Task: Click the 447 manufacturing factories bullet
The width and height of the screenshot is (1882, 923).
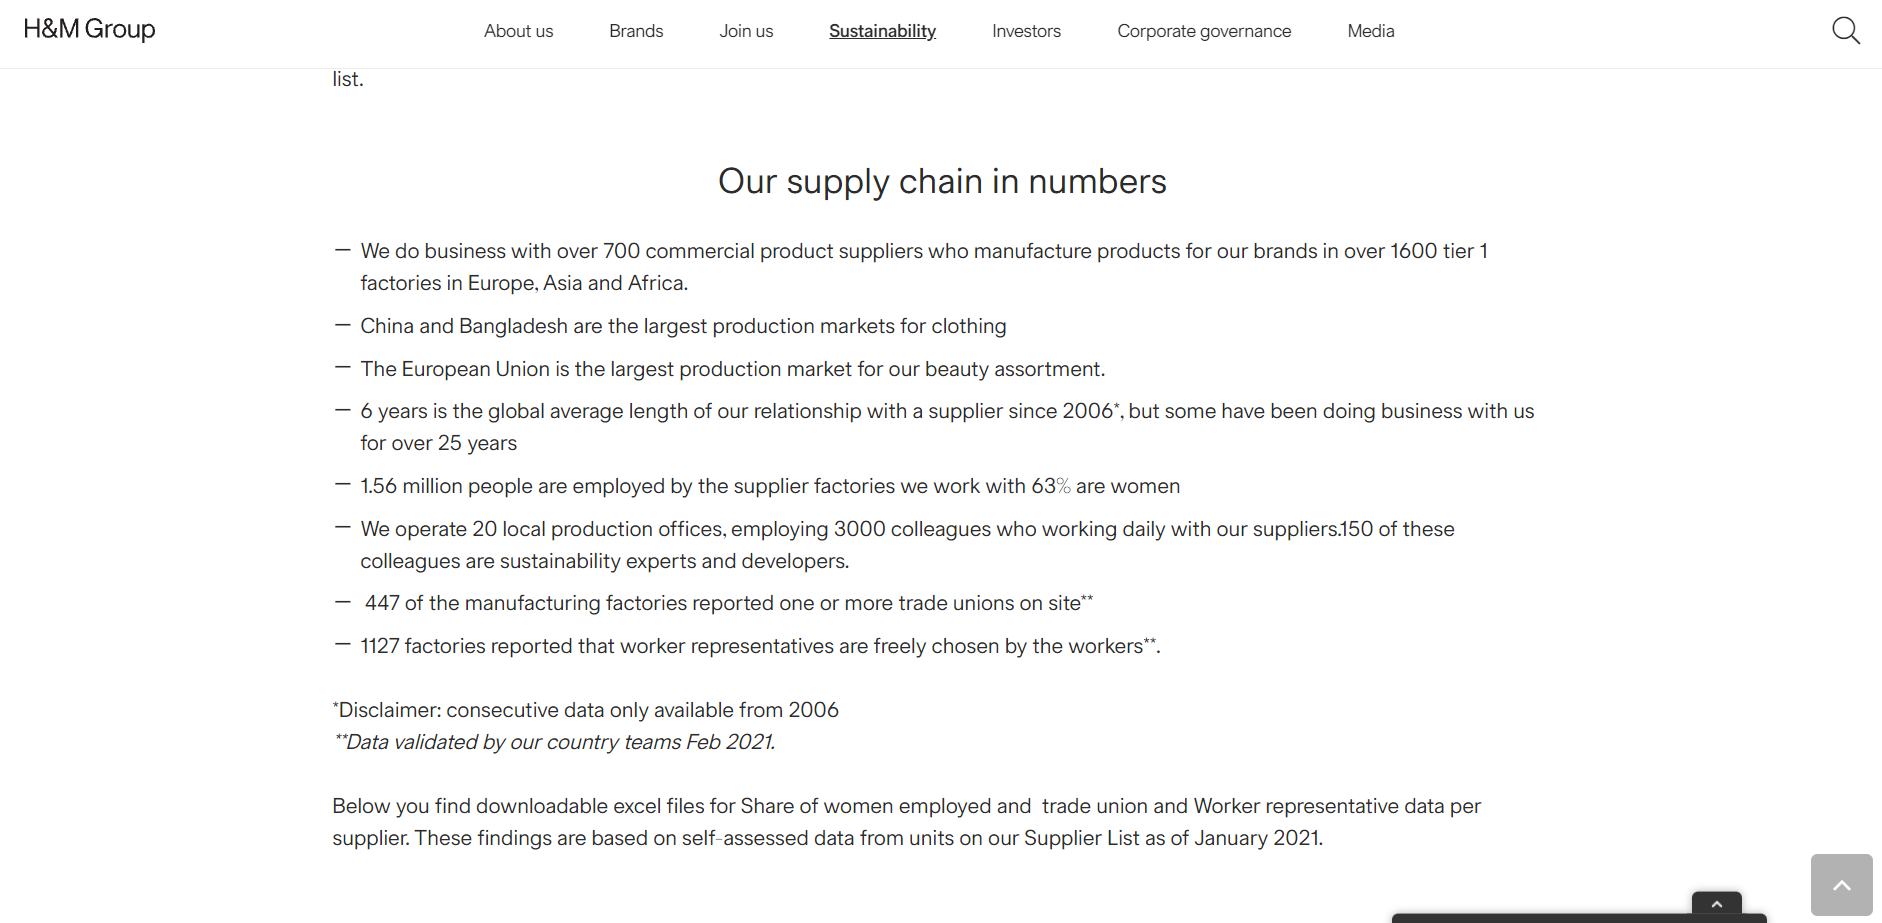Action: pos(728,603)
